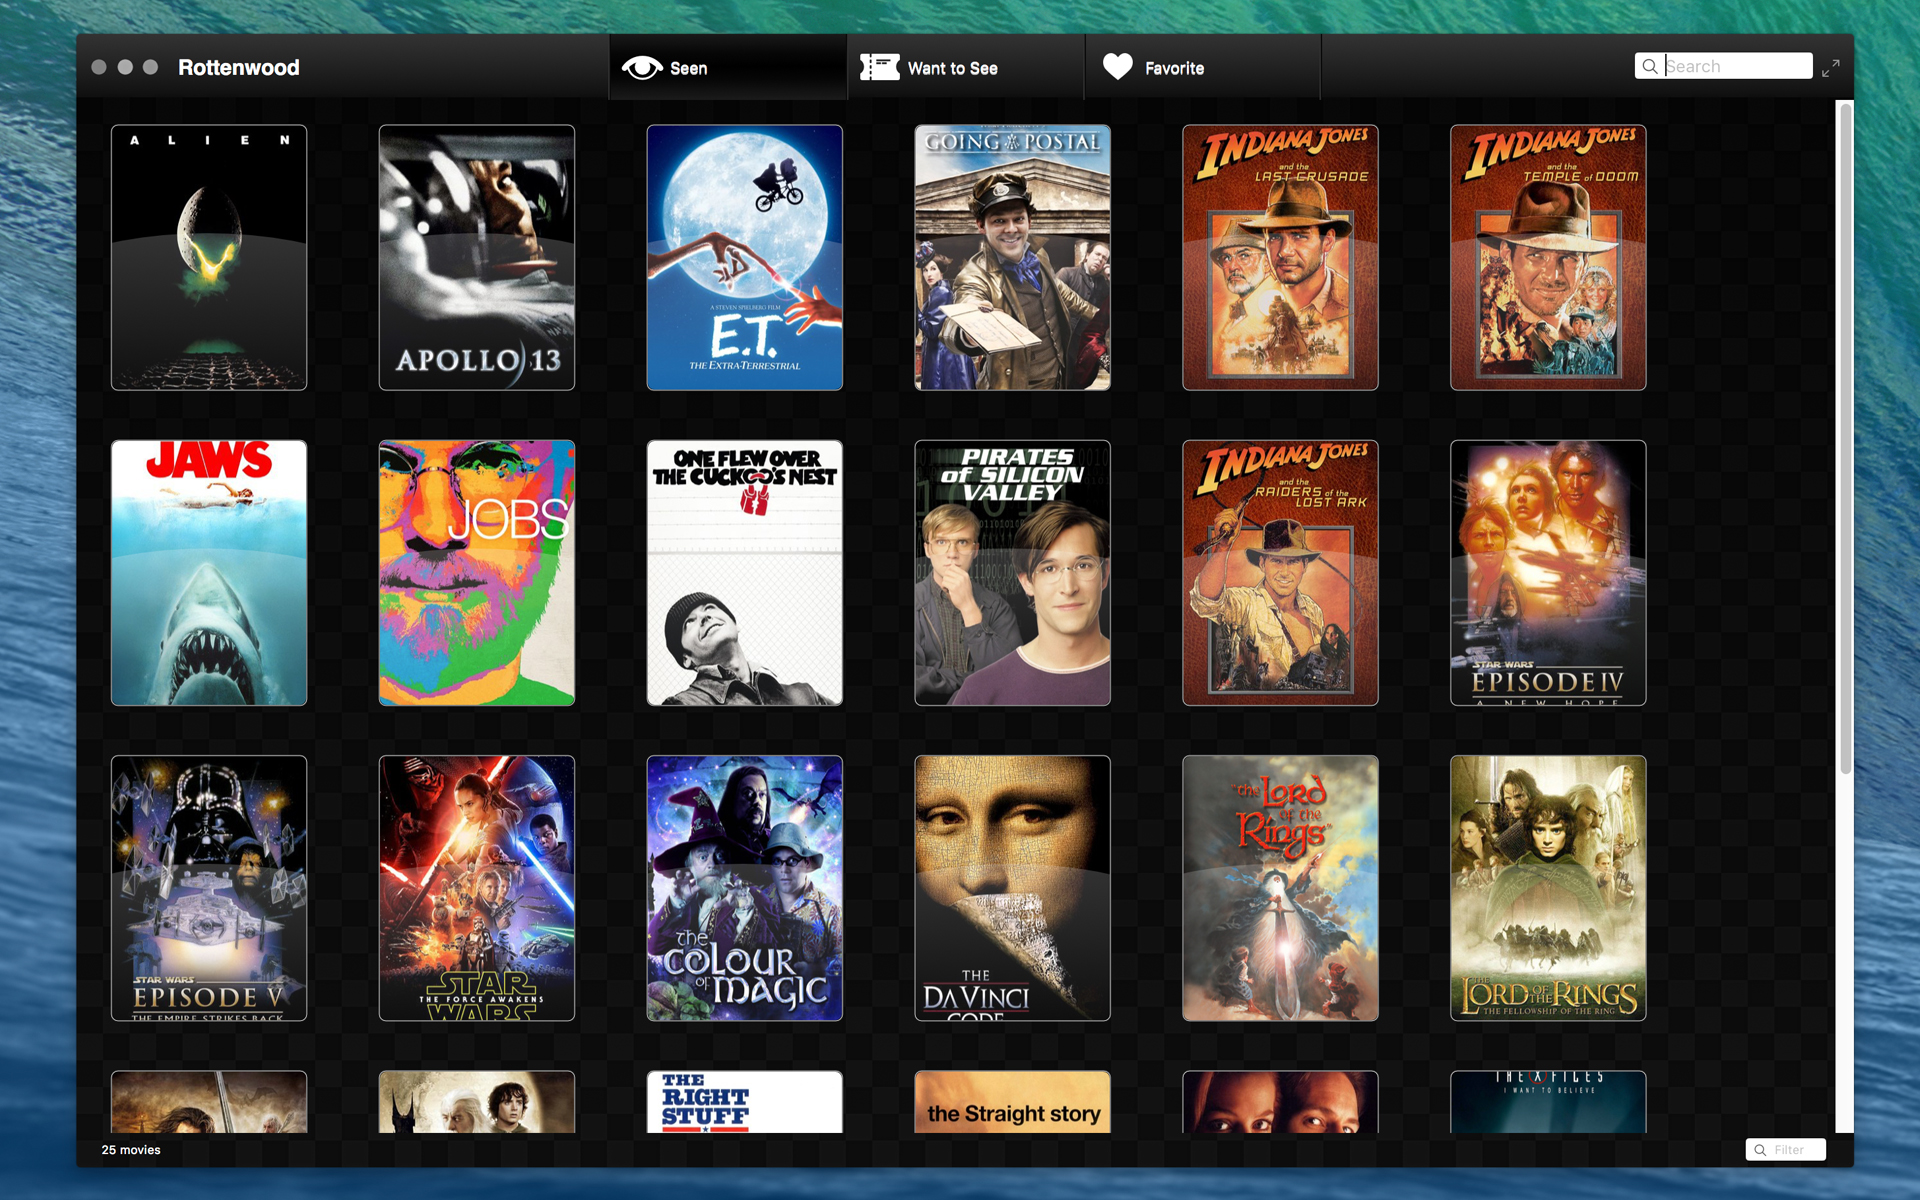The image size is (1920, 1200).
Task: Click the magnifier icon in Search box
Action: pos(1650,66)
